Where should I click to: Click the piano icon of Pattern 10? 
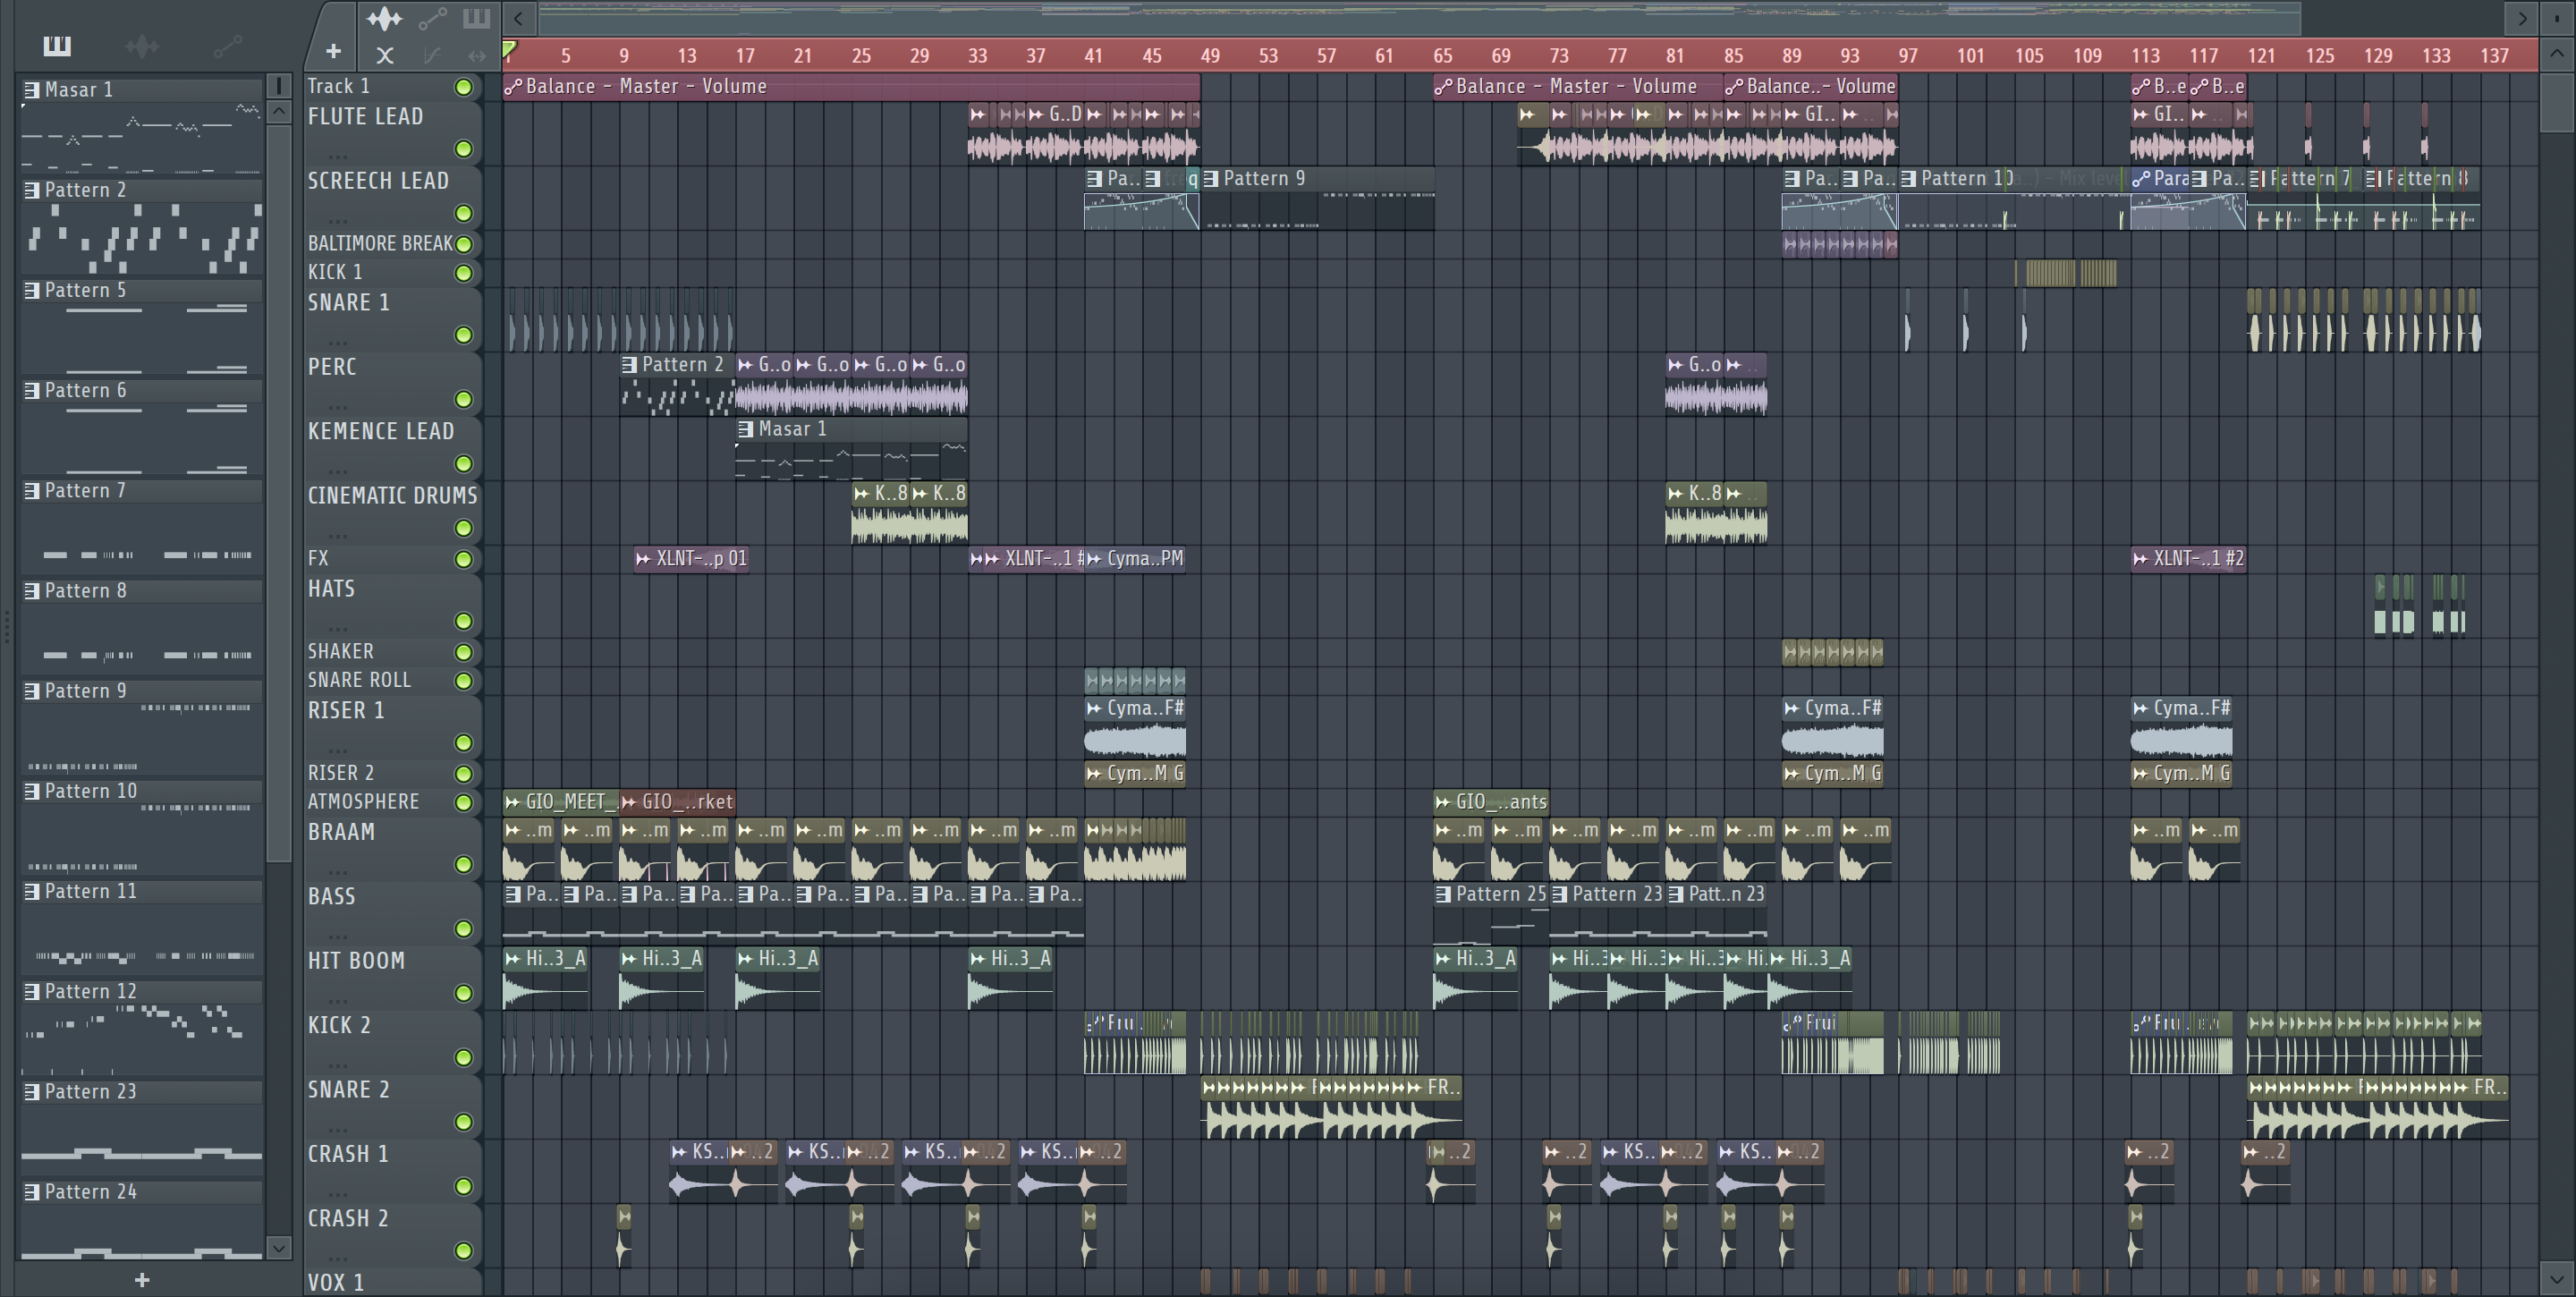click(32, 791)
